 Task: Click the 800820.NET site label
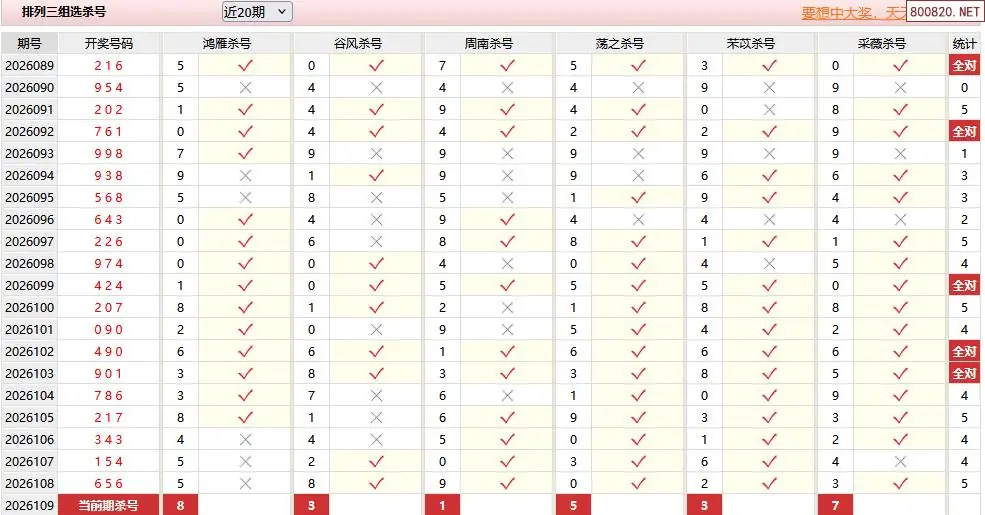coord(943,12)
